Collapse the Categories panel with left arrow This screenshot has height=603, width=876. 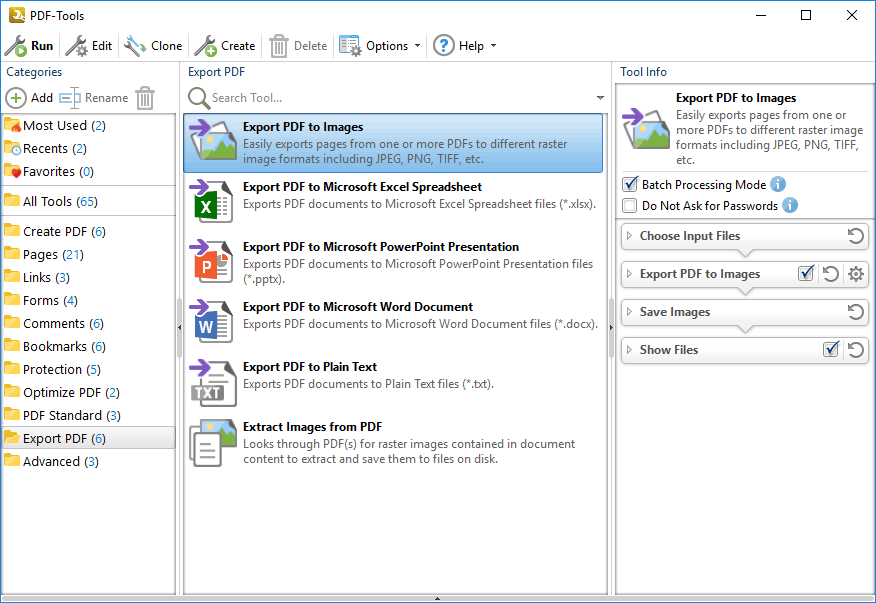pyautogui.click(x=179, y=327)
